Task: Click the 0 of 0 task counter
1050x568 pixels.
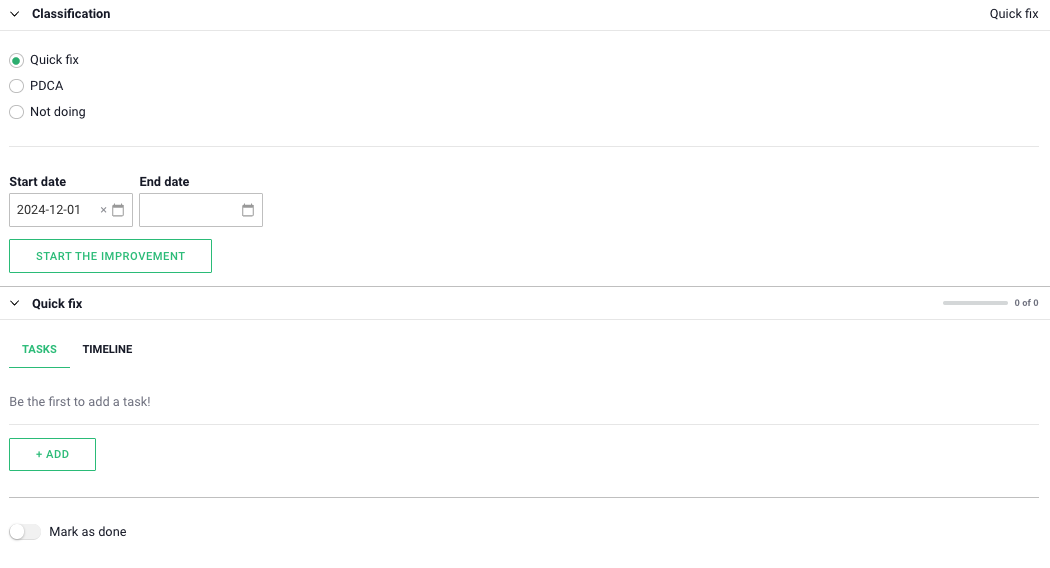Action: 1026,303
